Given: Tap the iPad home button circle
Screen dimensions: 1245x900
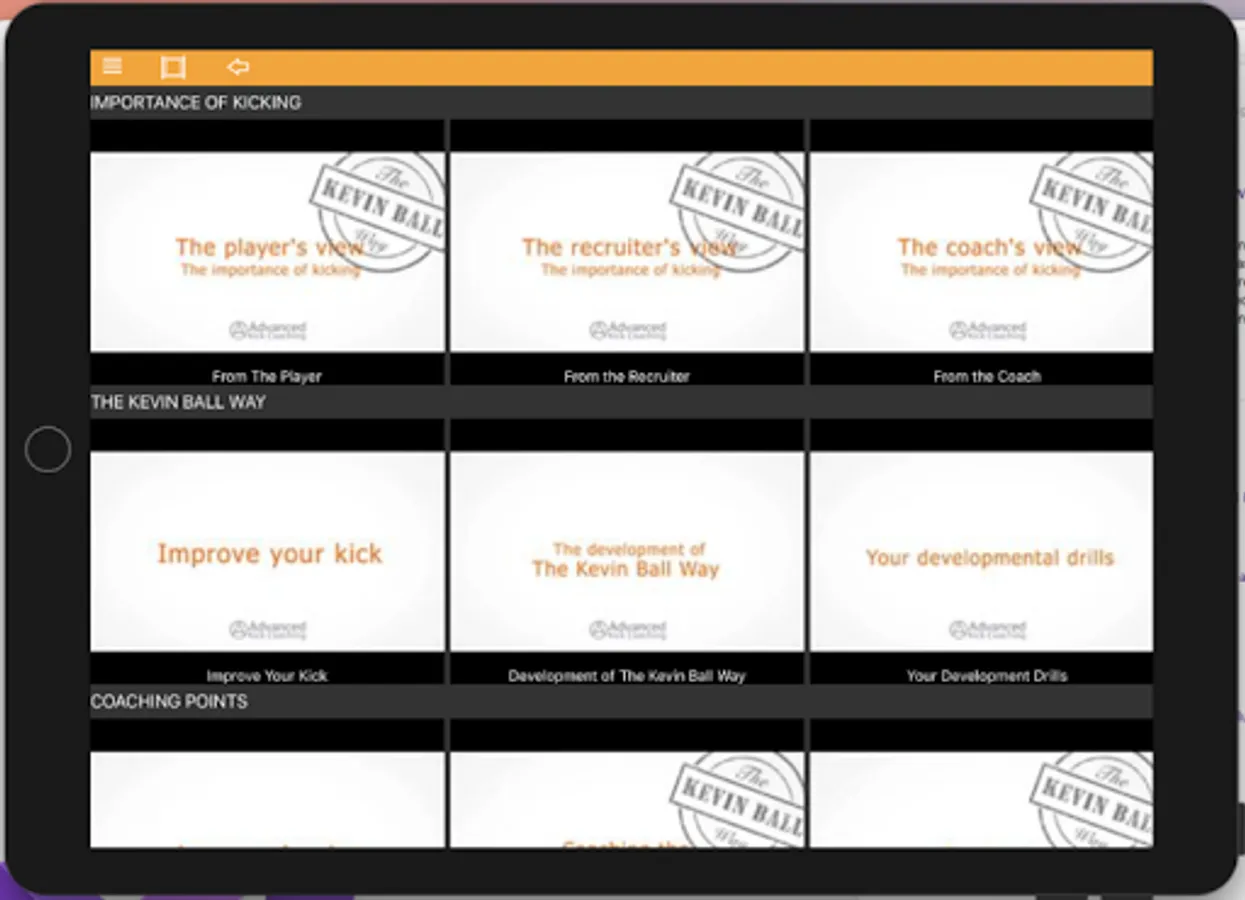Looking at the screenshot, I should click(48, 450).
